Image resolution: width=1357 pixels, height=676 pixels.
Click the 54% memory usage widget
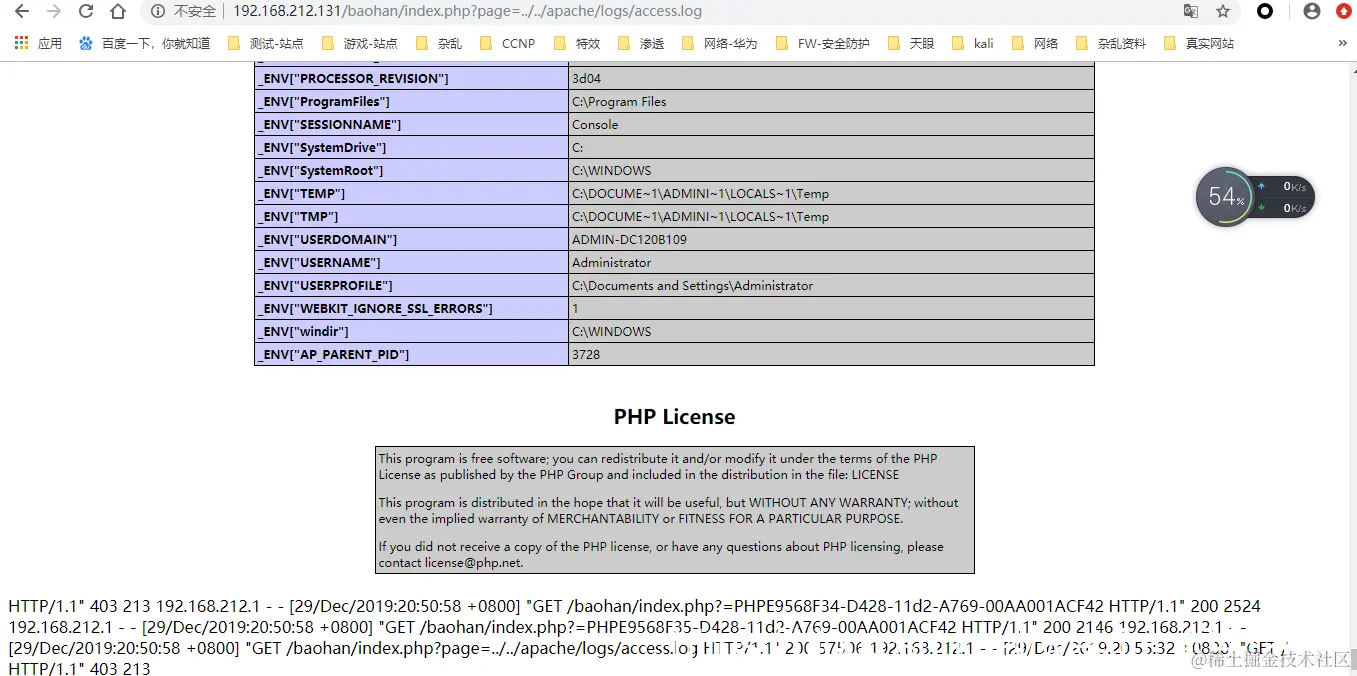(x=1225, y=197)
